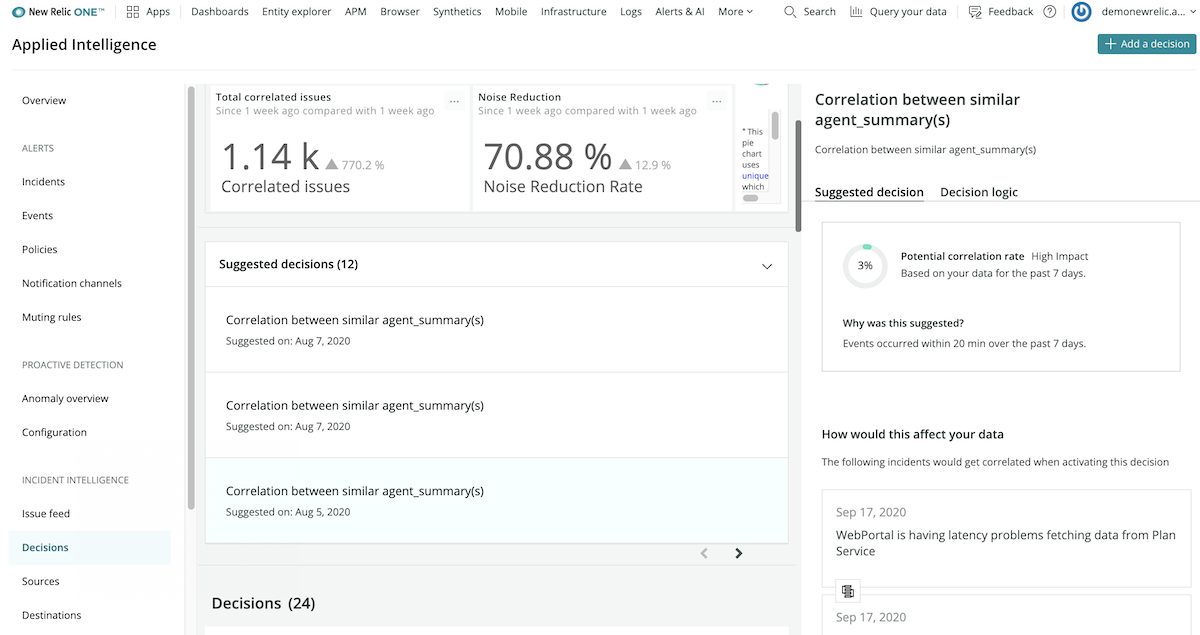Open the Dashboards menu item
The height and width of the screenshot is (635, 1200).
(220, 12)
